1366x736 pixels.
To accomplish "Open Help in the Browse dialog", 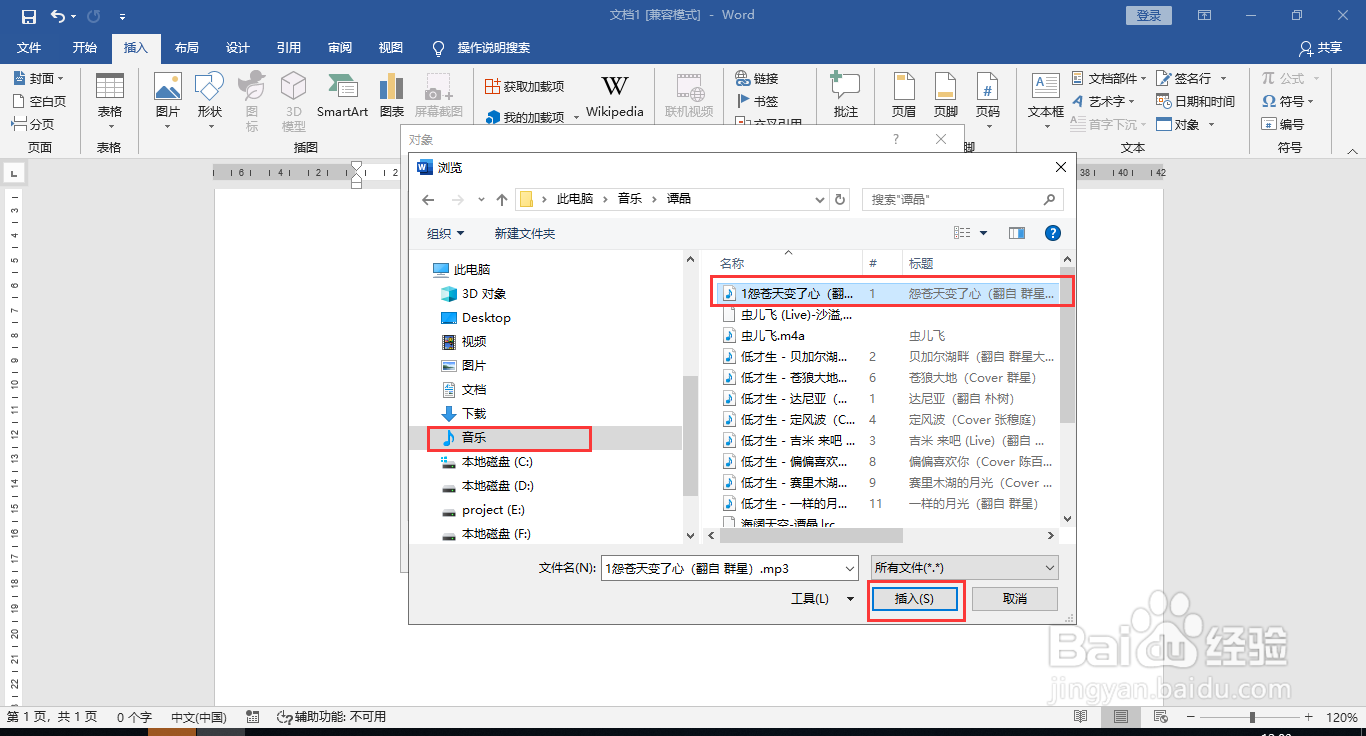I will click(1052, 233).
